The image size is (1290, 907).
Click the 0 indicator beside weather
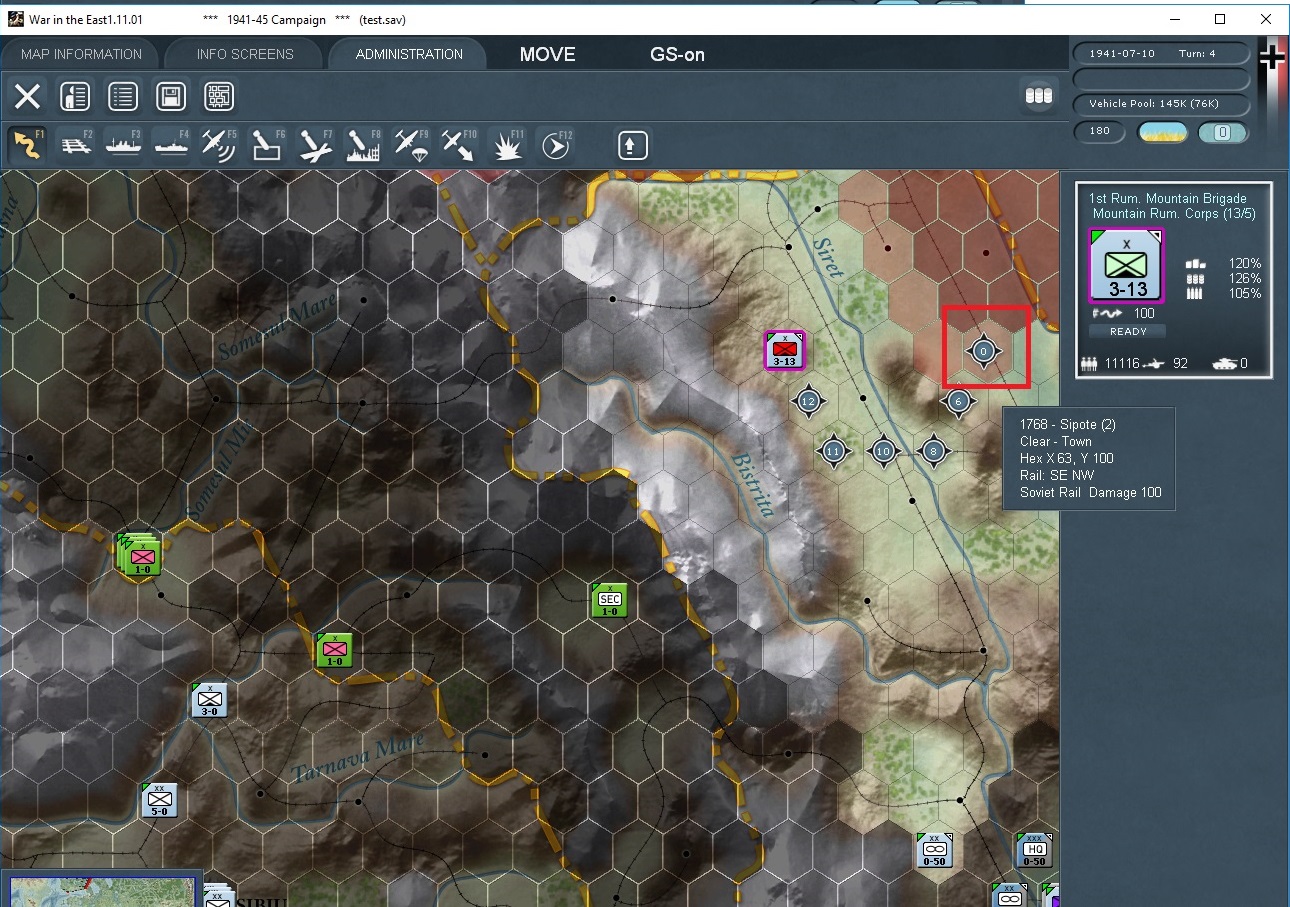(1222, 132)
